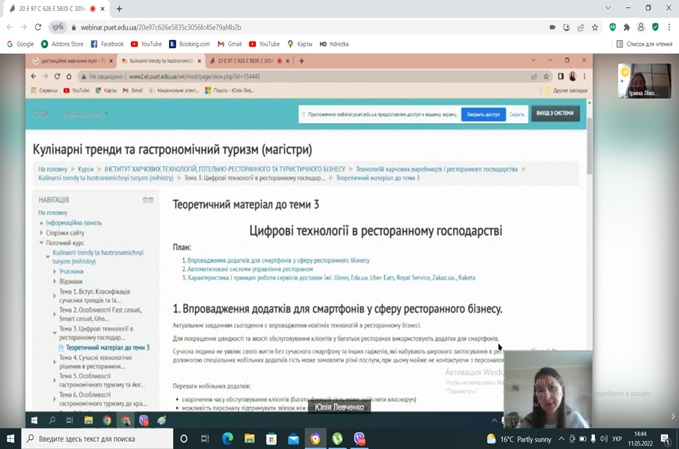Open plan link 2 Автоматизовані системи управління
This screenshot has width=679, height=449.
(250, 269)
